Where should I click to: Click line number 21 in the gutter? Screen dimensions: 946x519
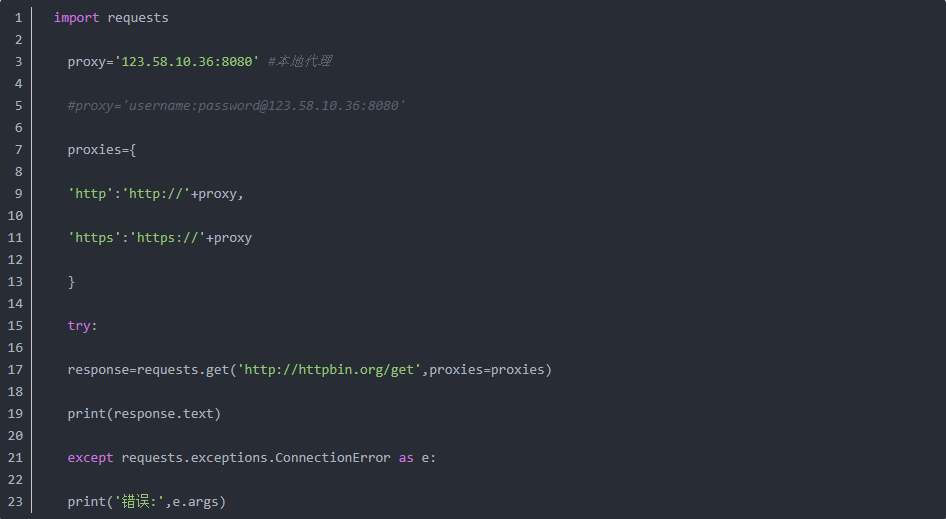(x=15, y=458)
